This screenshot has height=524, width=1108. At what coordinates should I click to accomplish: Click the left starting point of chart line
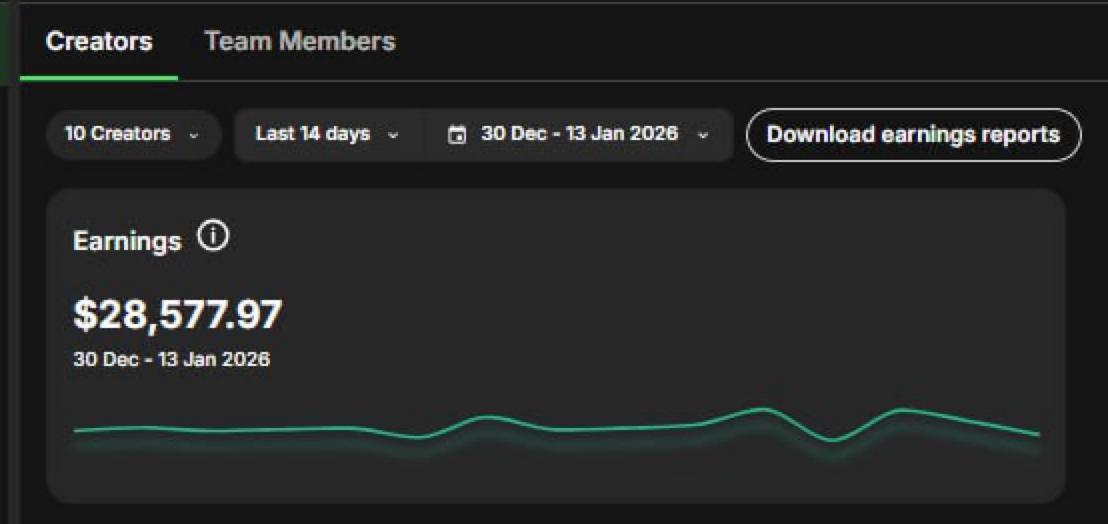[x=76, y=431]
